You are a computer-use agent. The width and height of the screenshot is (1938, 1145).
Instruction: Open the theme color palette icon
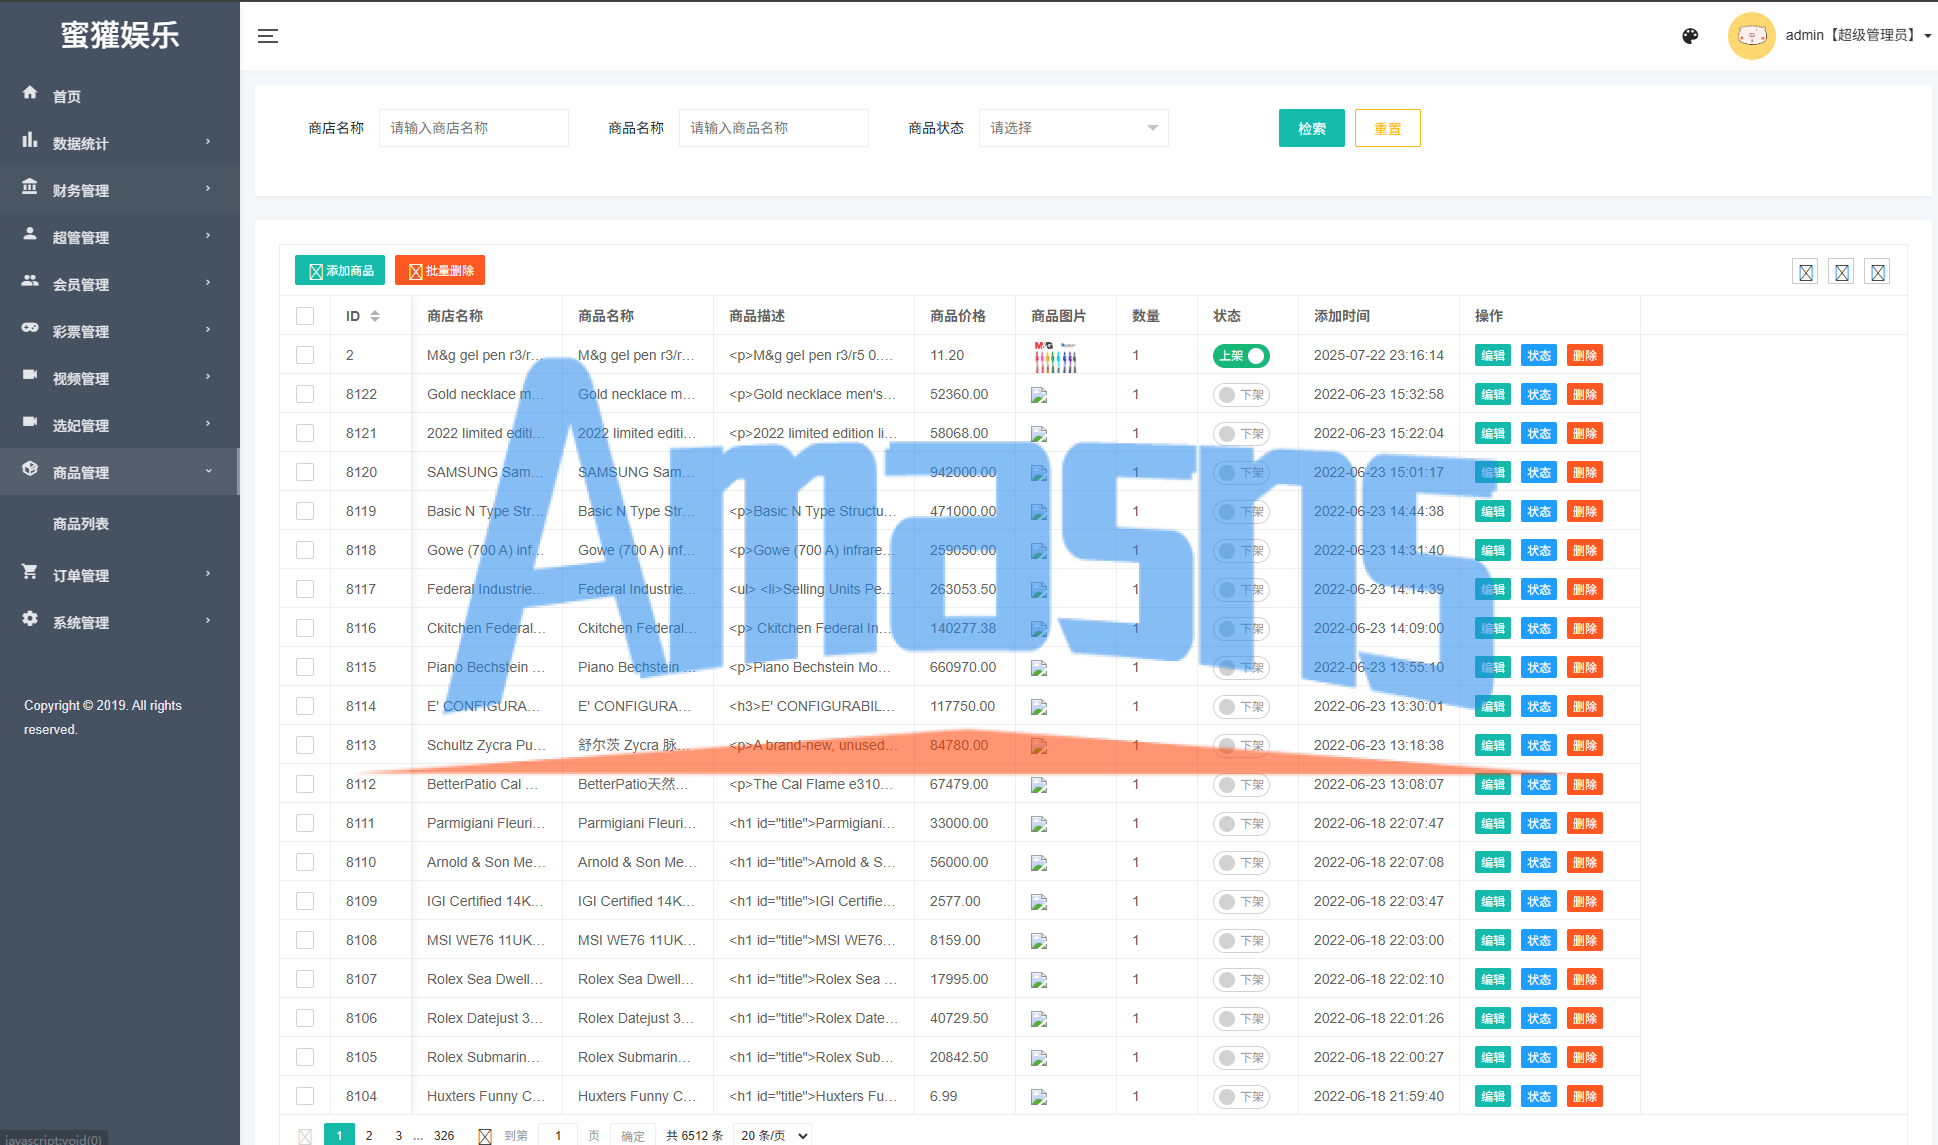[1690, 36]
